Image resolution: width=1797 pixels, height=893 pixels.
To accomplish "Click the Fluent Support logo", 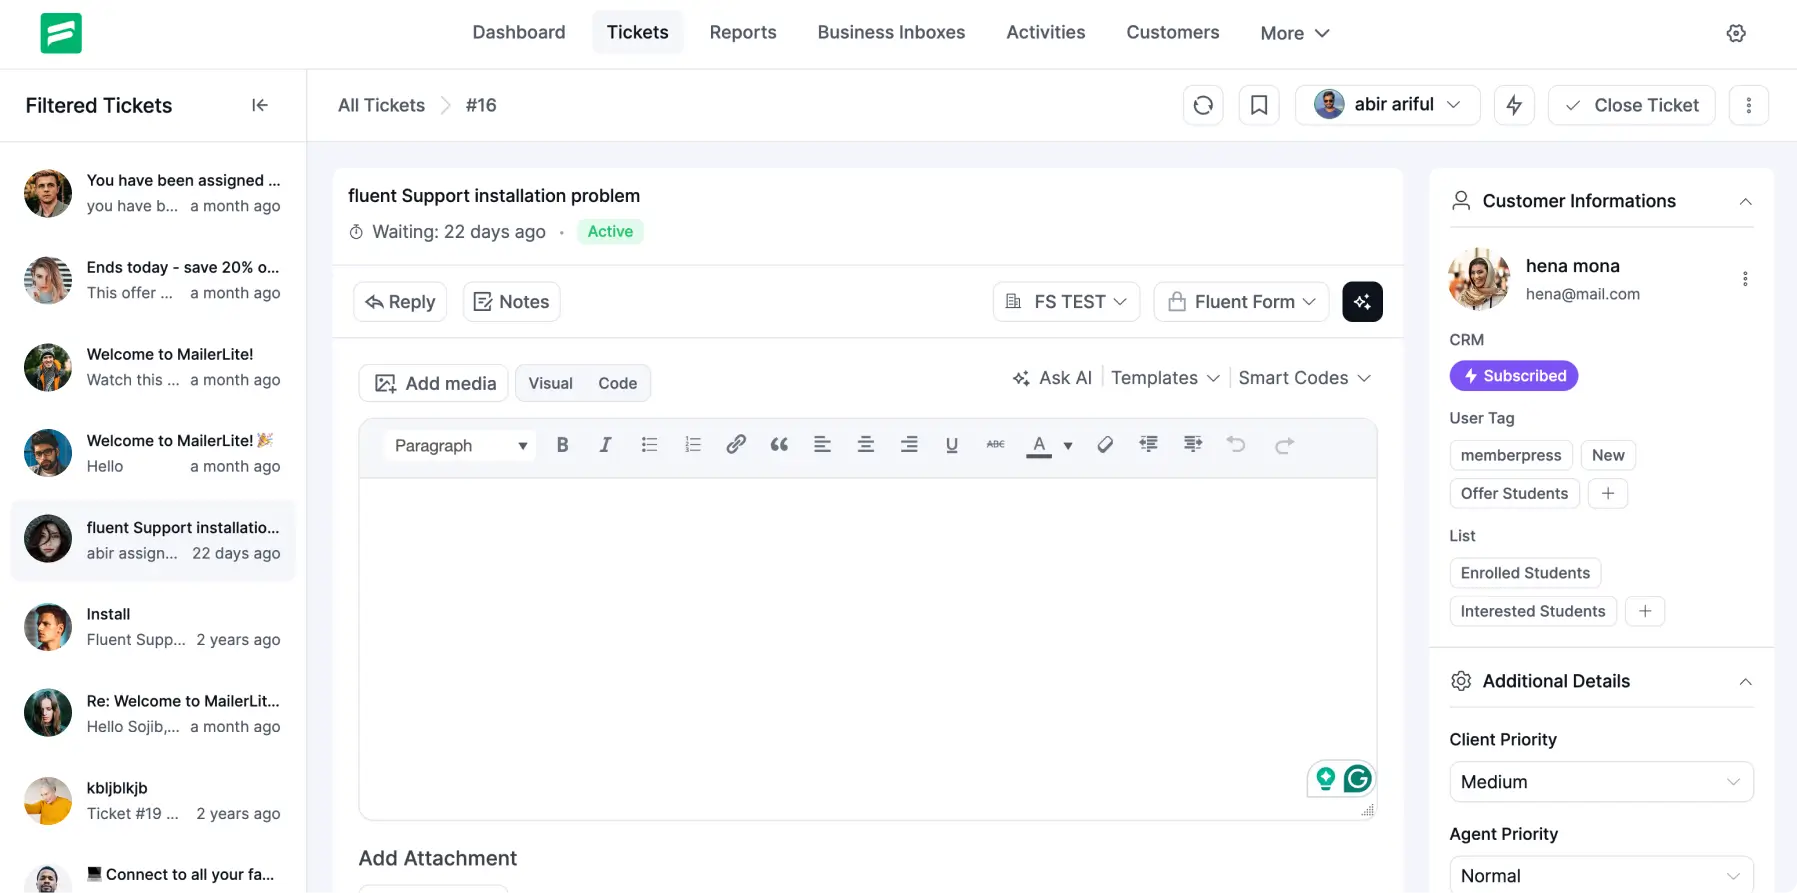I will [x=61, y=33].
